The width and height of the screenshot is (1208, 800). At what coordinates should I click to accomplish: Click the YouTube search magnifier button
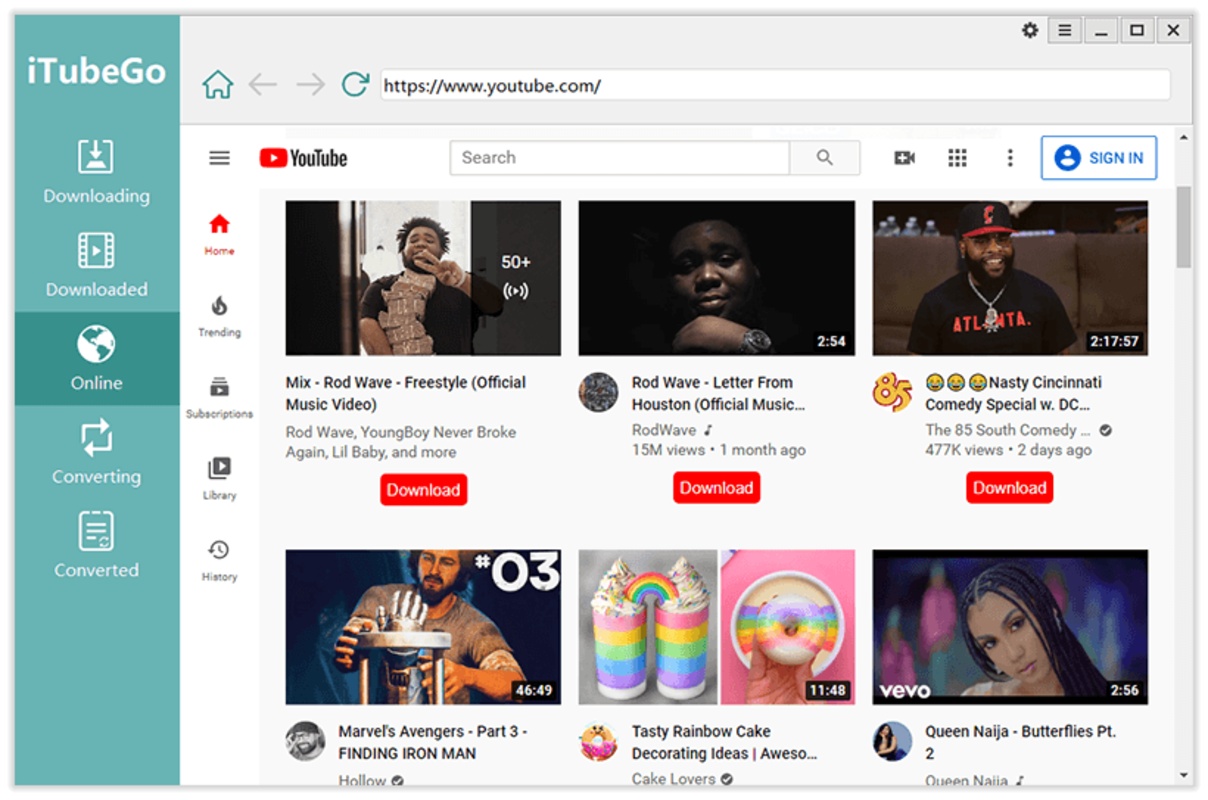pyautogui.click(x=825, y=158)
